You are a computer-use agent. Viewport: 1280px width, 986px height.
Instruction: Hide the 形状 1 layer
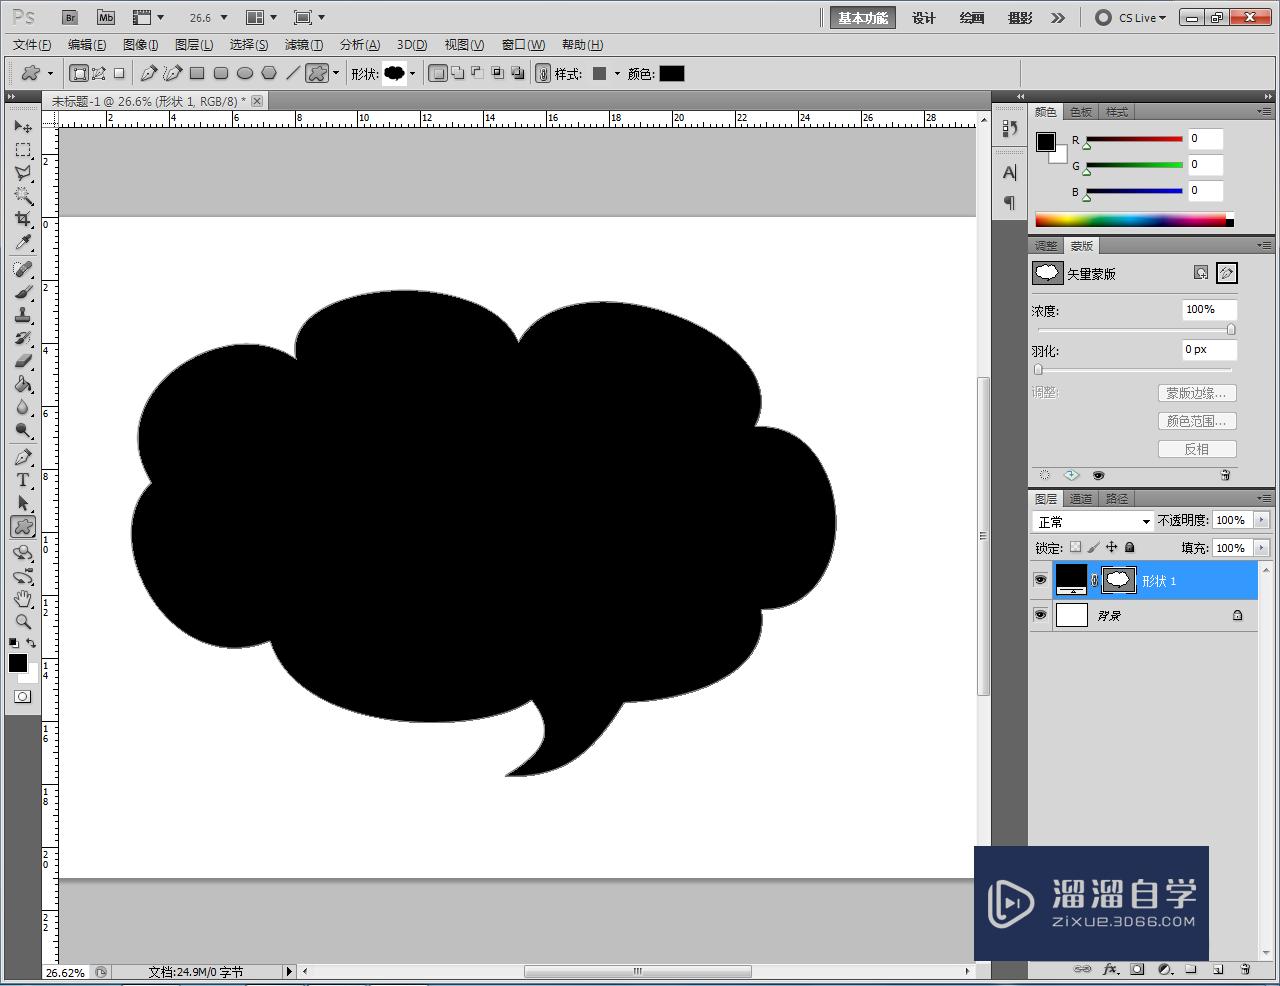click(x=1041, y=580)
